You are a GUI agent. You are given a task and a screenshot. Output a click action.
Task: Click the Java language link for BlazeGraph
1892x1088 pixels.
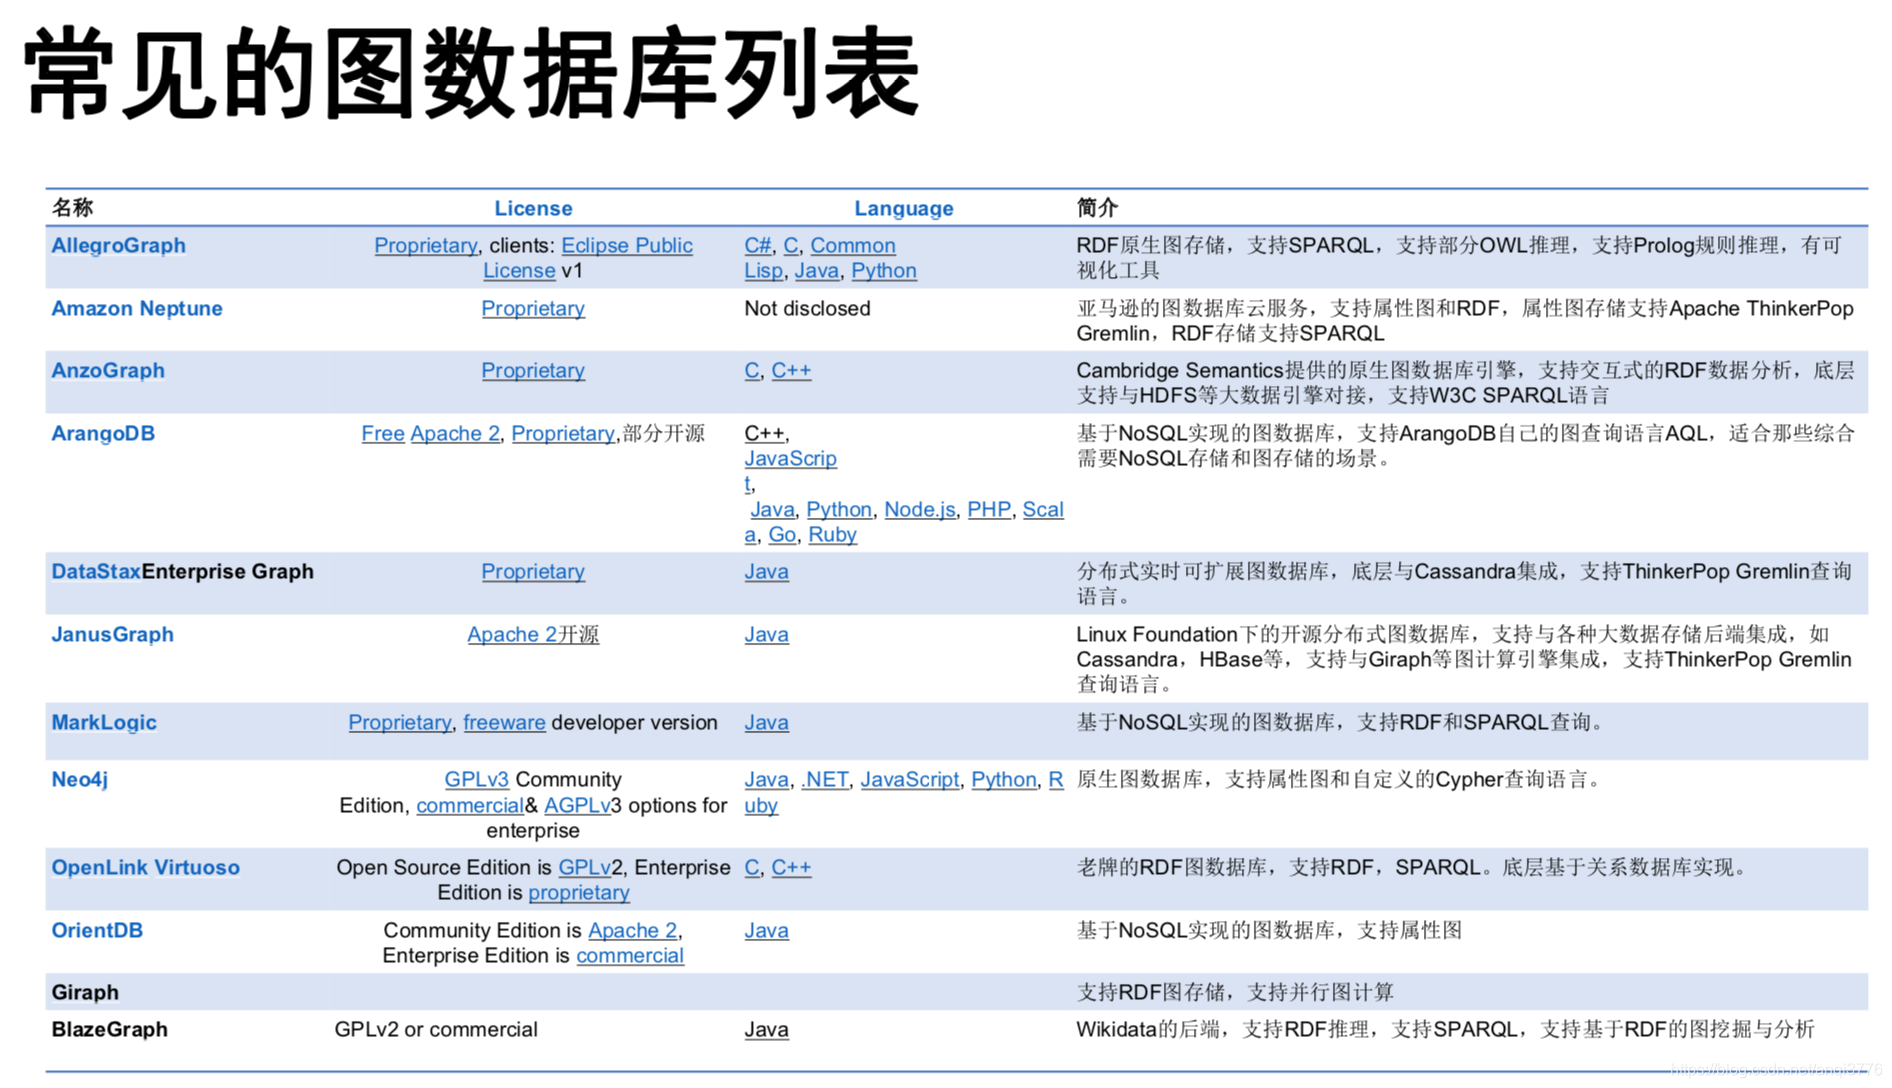click(766, 1028)
